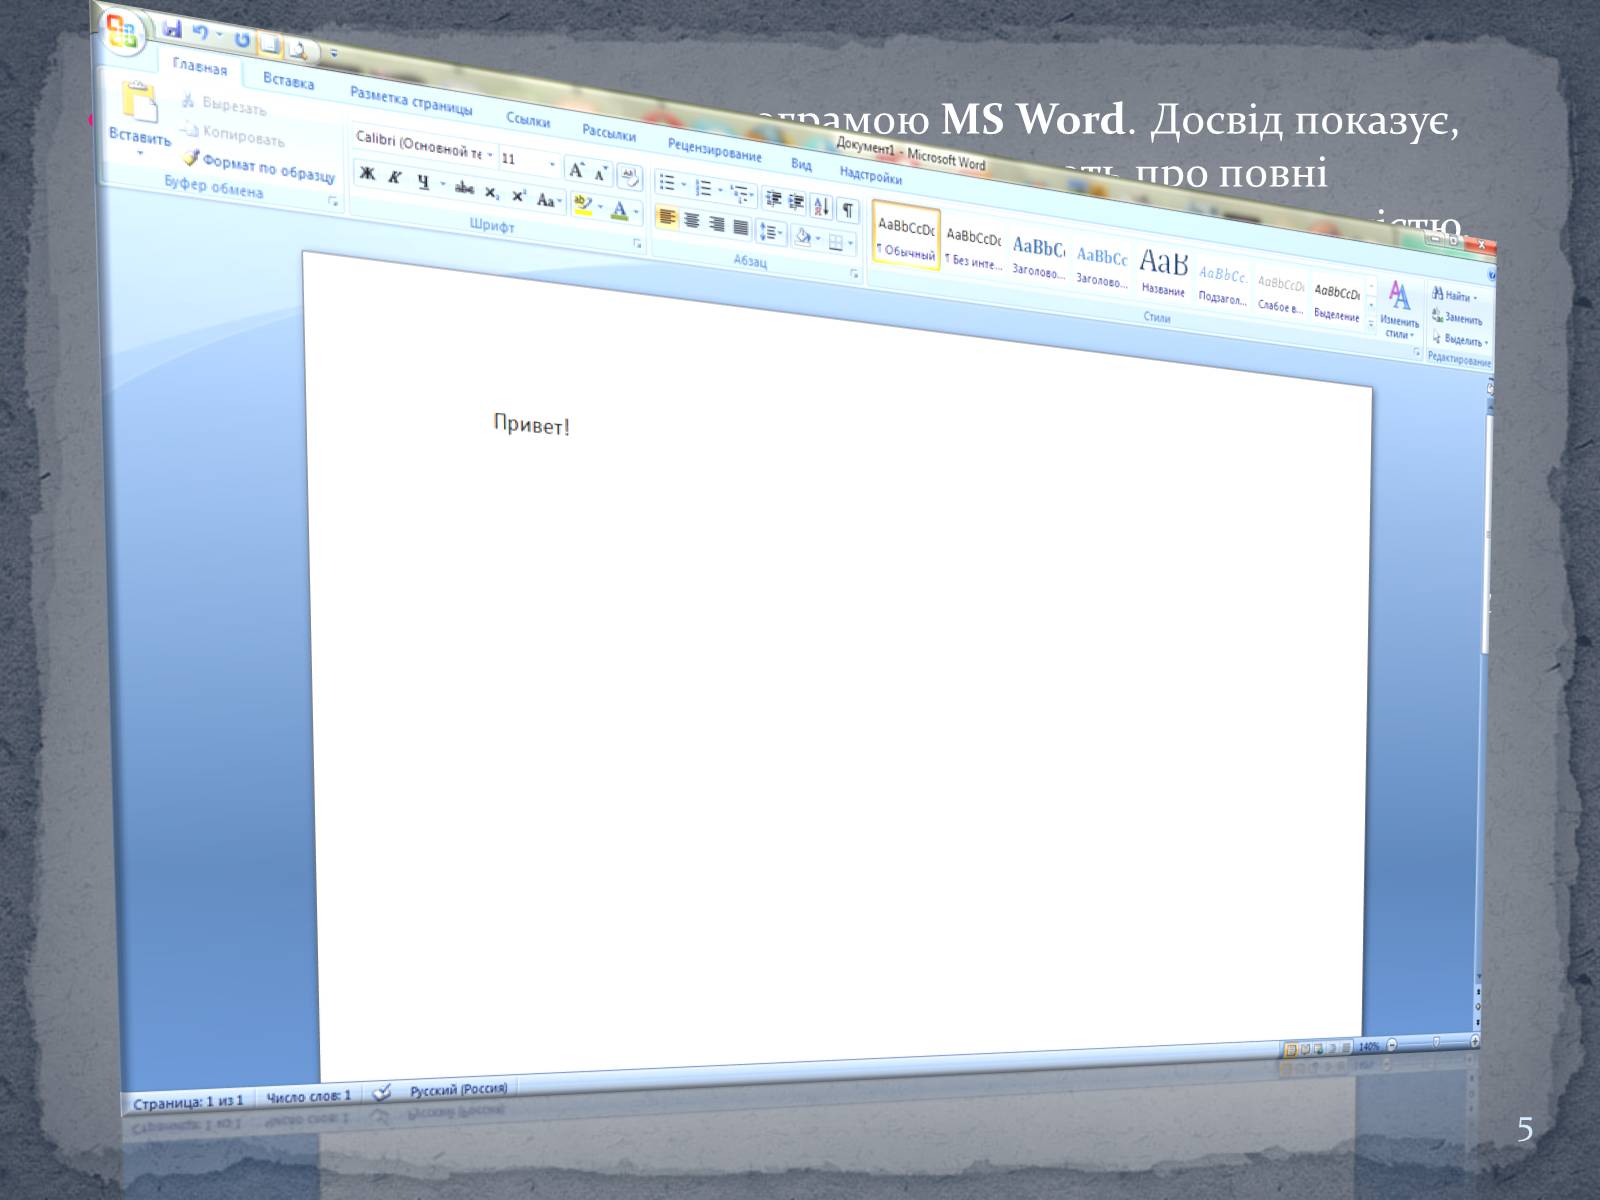Viewport: 1600px width, 1200px height.
Task: Click the Вставить paste clipboard icon
Action: coord(140,102)
